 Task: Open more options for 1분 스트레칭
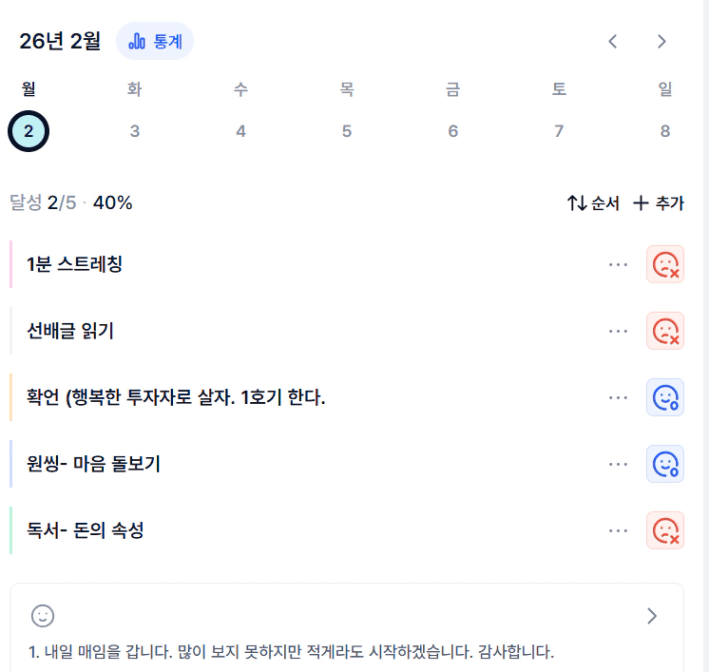coord(619,265)
